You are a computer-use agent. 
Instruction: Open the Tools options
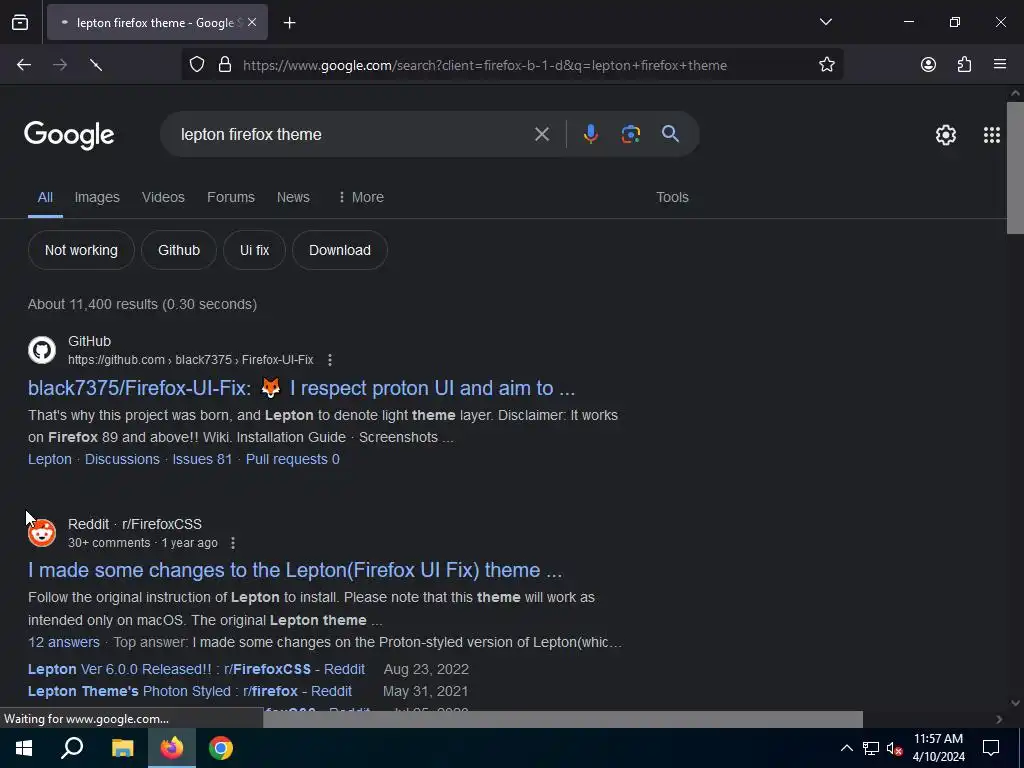[672, 197]
